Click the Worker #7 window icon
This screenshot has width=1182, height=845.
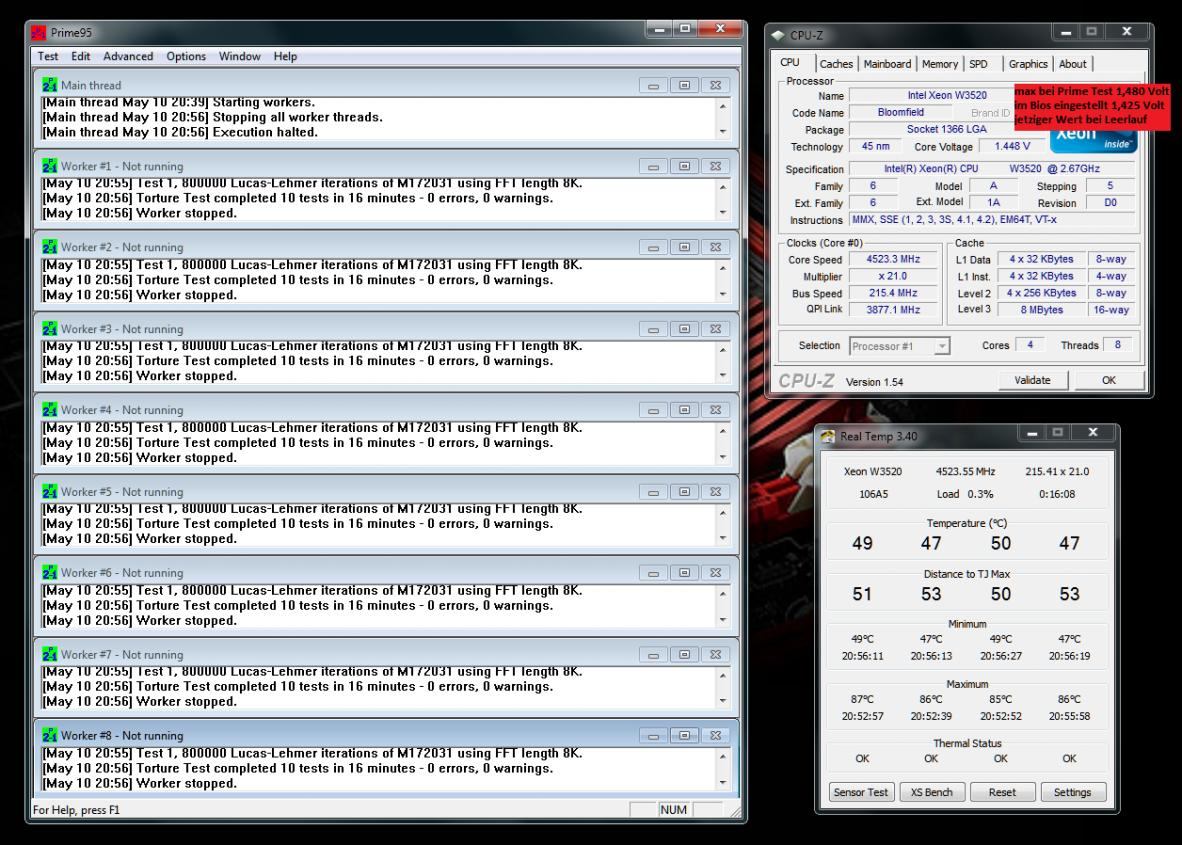point(50,654)
